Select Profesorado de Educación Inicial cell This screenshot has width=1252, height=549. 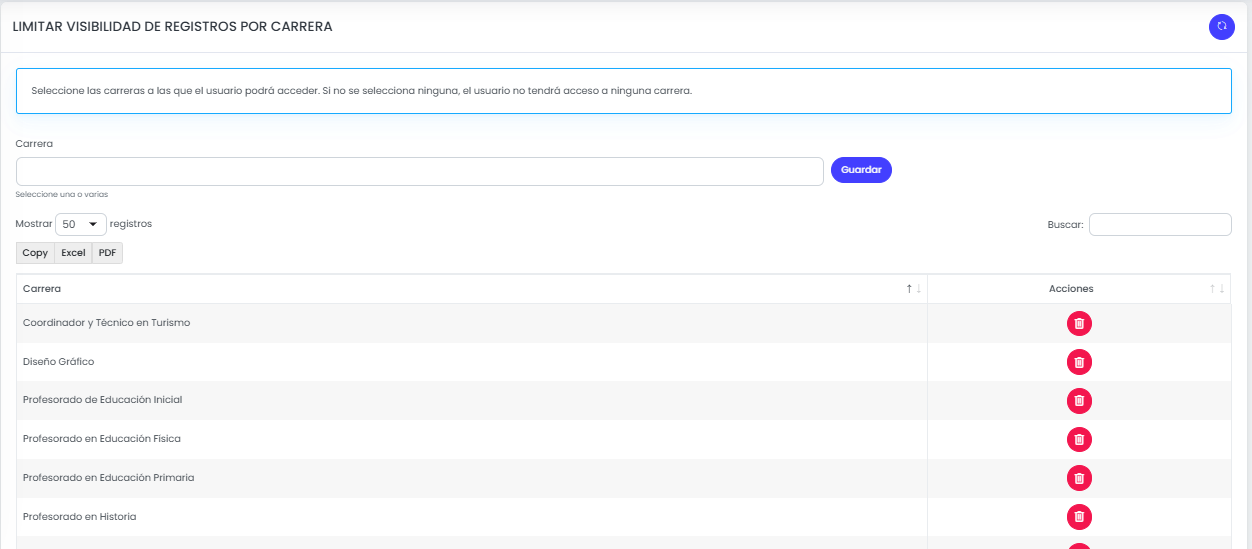point(472,400)
